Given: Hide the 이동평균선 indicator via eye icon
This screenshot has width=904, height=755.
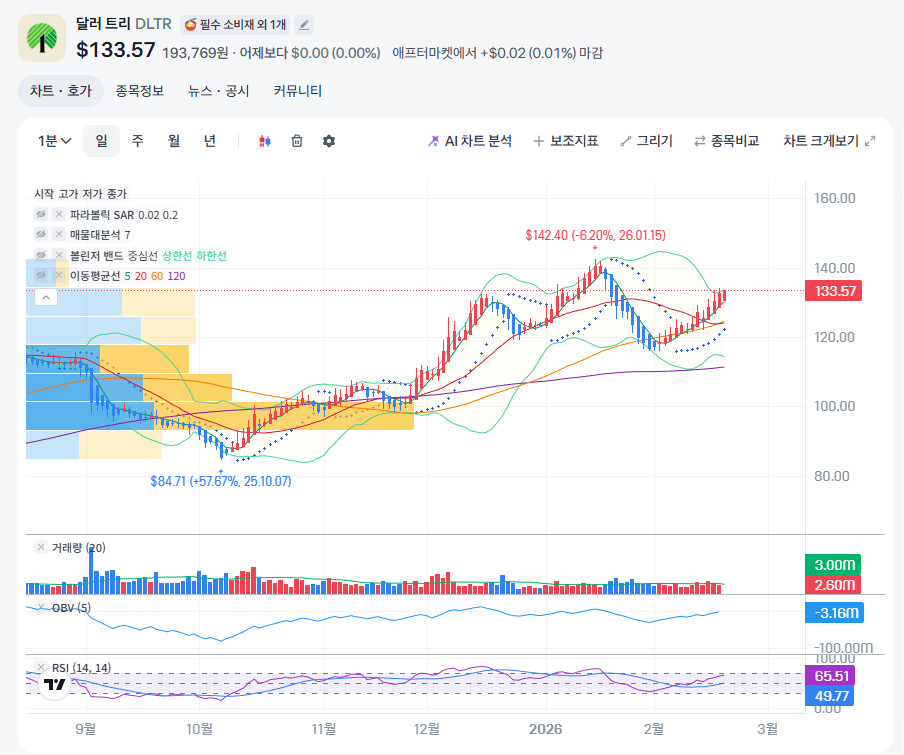Looking at the screenshot, I should pyautogui.click(x=41, y=275).
